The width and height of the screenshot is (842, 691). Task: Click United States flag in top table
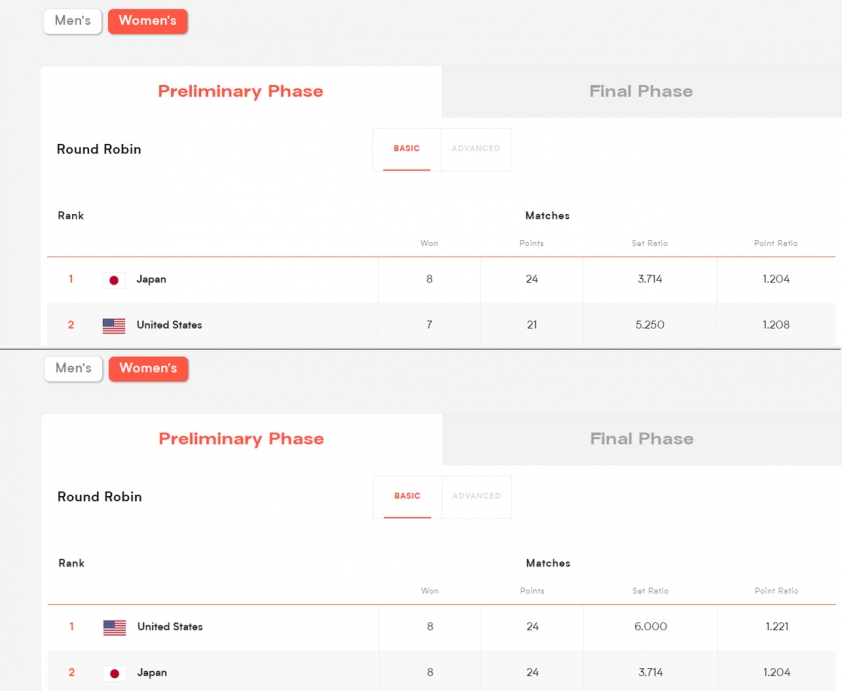pos(114,326)
